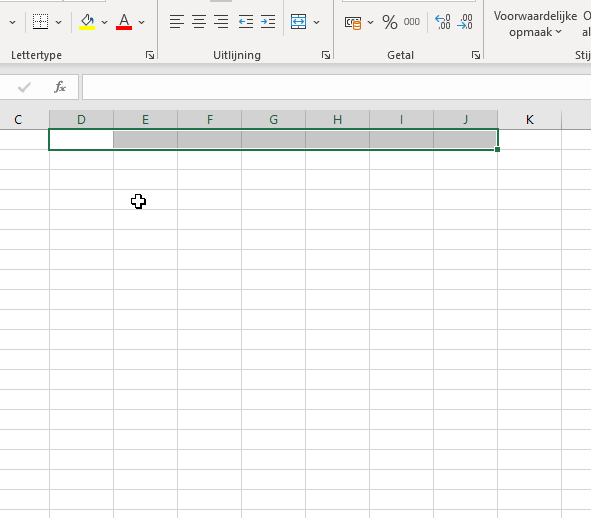Select column I header
Image resolution: width=591 pixels, height=518 pixels.
pyautogui.click(x=401, y=120)
